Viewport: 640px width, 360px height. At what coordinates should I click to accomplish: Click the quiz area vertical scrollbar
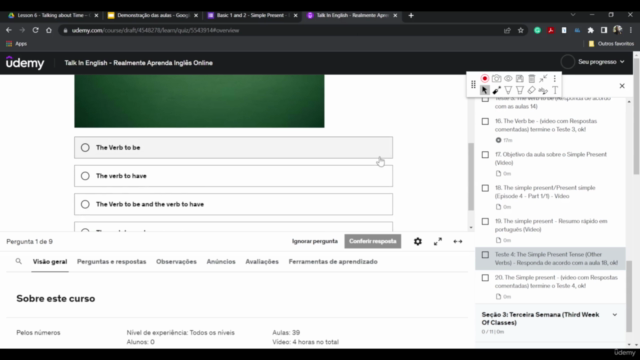coord(471,176)
